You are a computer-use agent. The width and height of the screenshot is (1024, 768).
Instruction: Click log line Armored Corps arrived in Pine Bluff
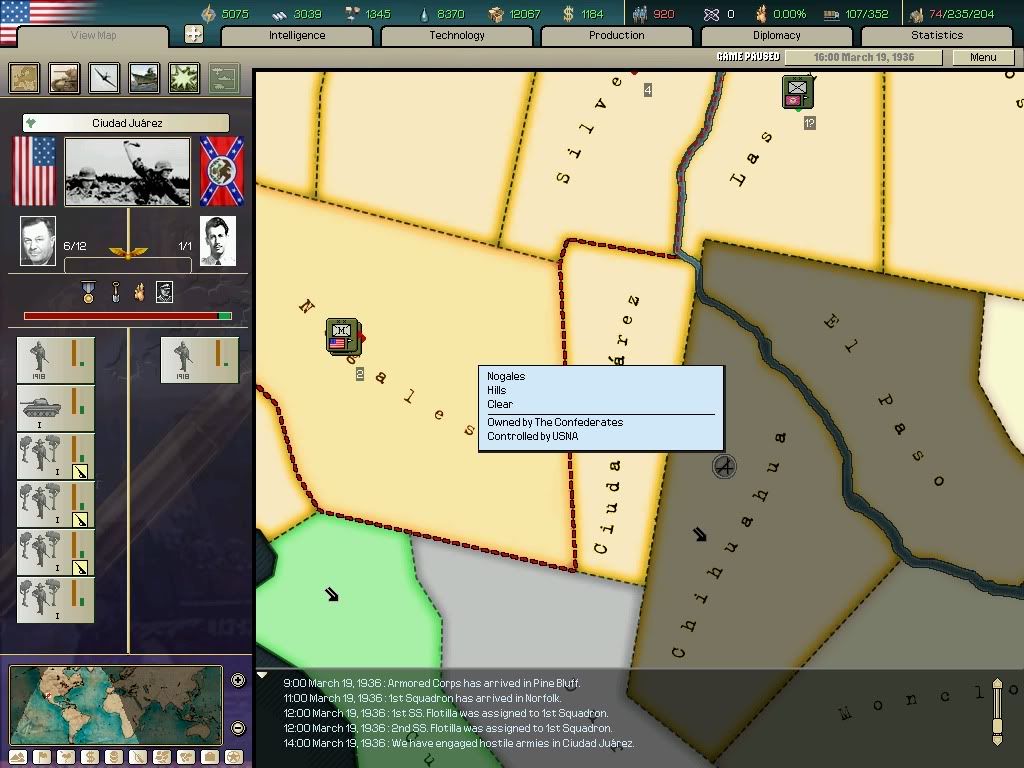pos(432,683)
